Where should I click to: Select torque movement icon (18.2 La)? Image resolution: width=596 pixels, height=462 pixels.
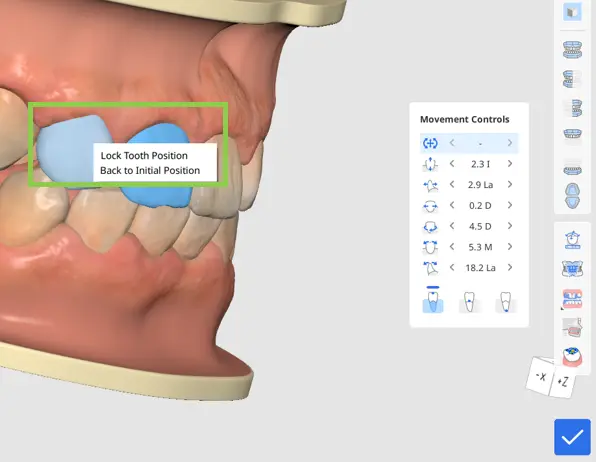pyautogui.click(x=430, y=268)
